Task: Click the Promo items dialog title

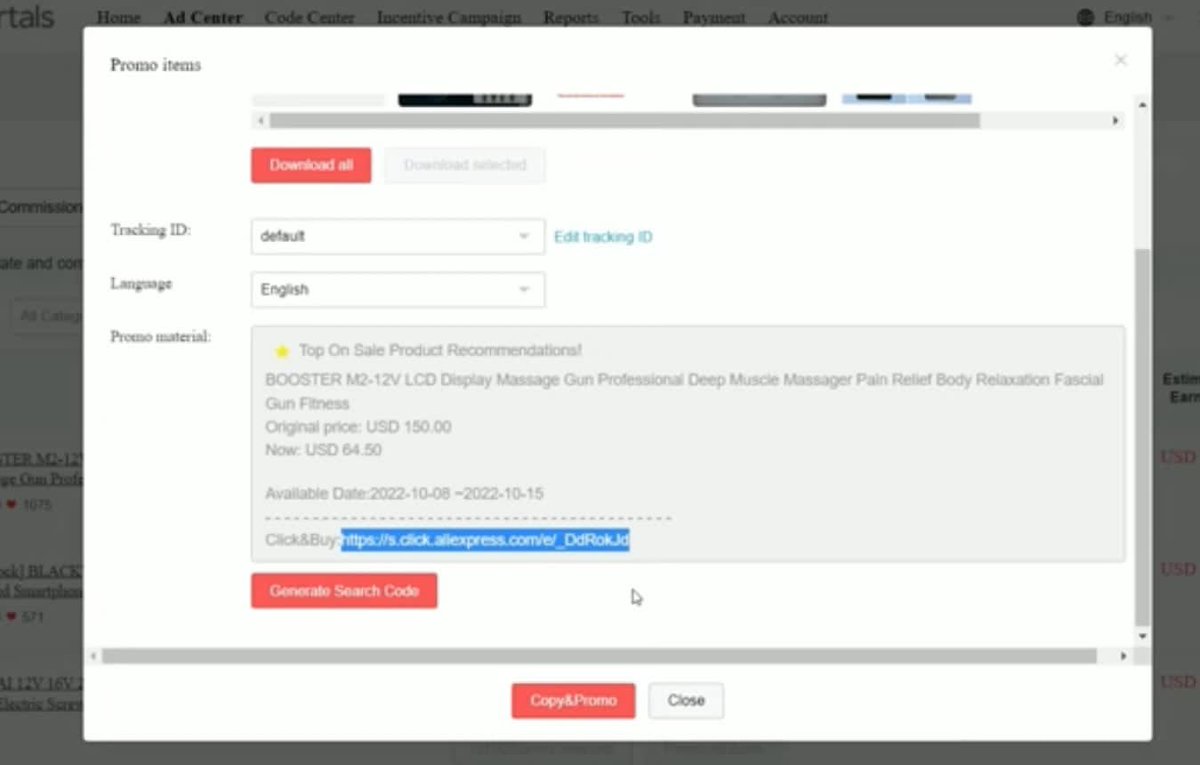Action: click(155, 65)
